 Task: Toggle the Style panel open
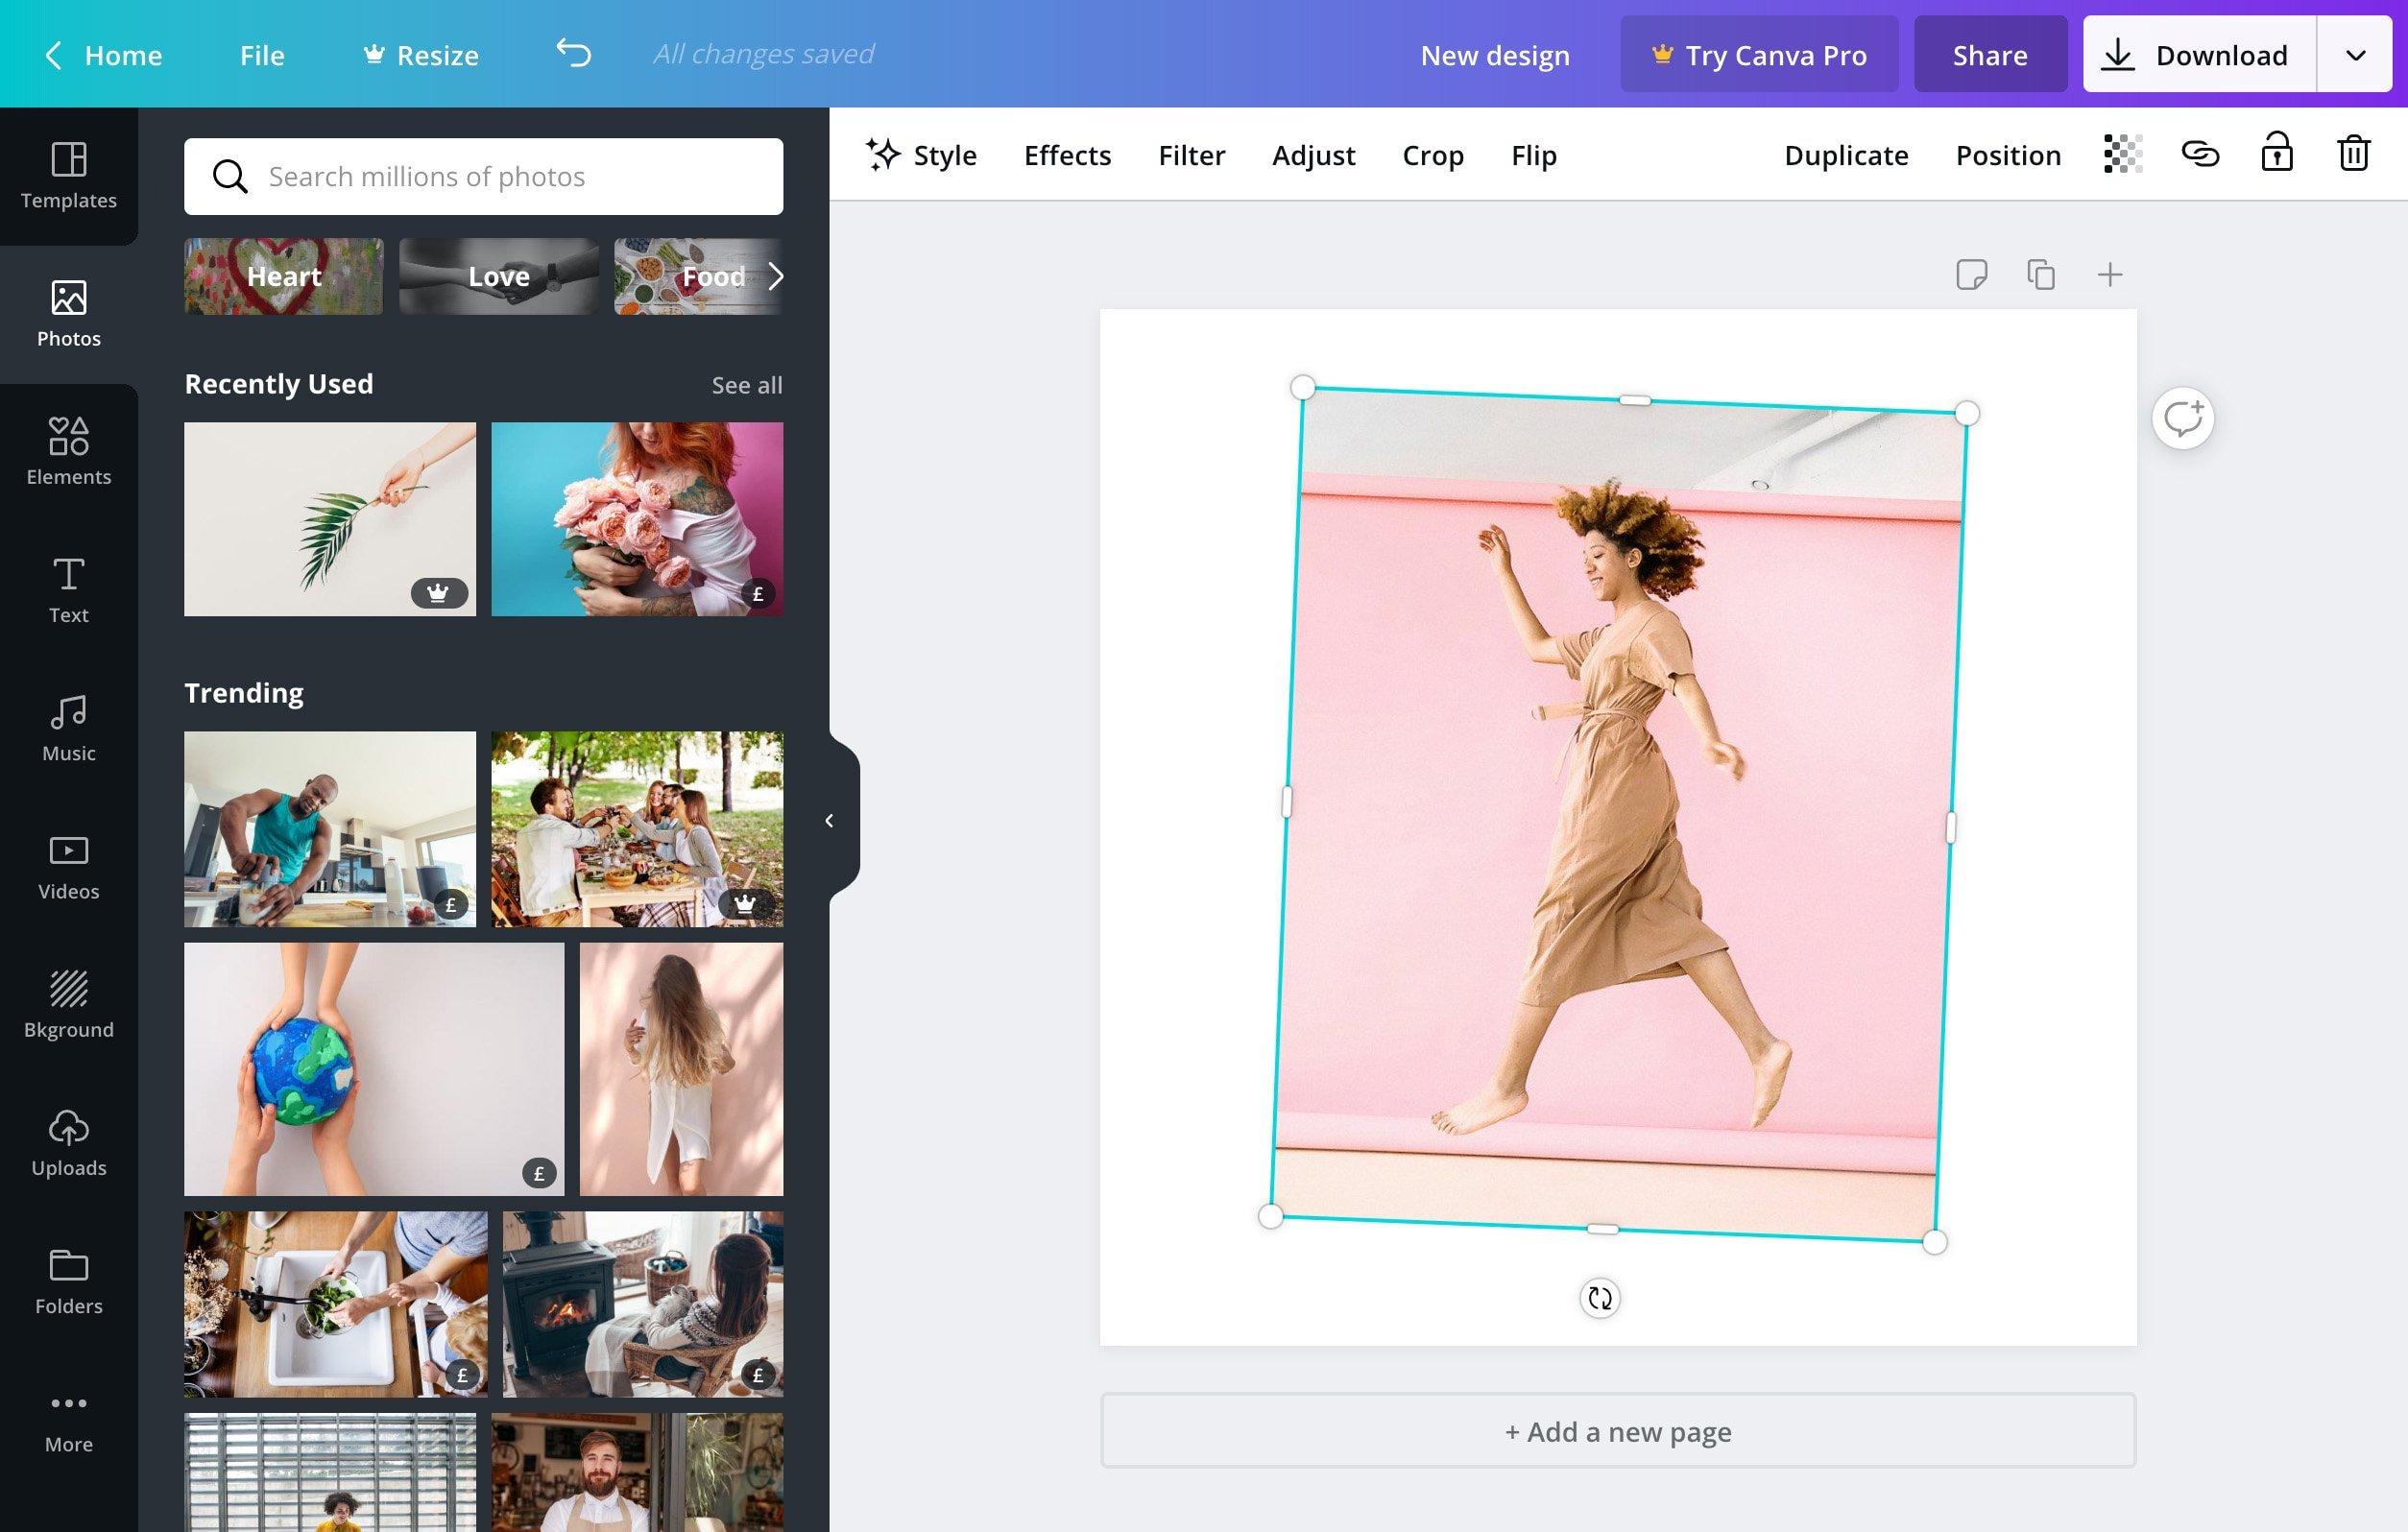click(922, 155)
